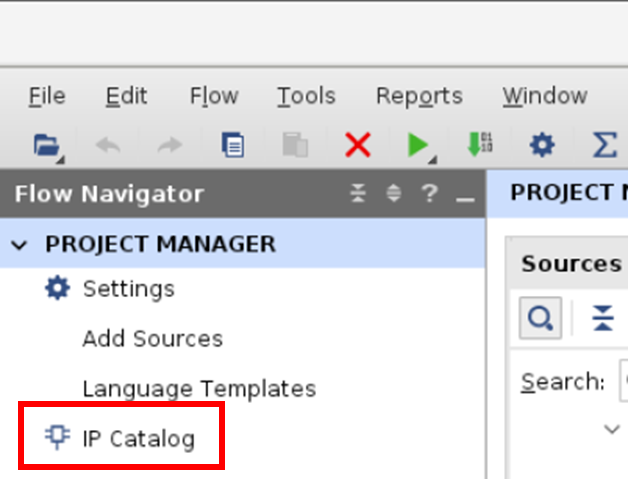Click the Copy toolbar icon
The width and height of the screenshot is (628, 479).
tap(233, 146)
